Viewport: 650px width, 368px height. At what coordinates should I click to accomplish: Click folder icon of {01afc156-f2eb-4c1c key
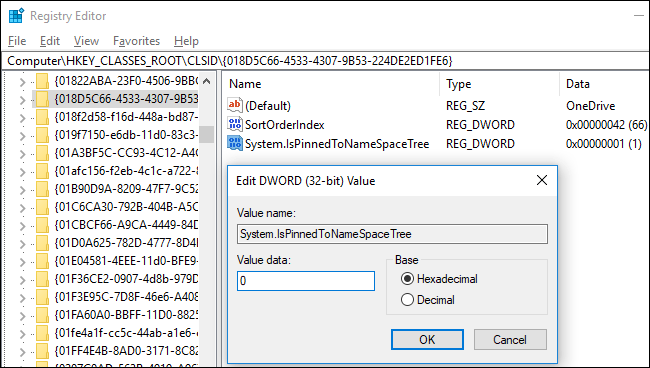pyautogui.click(x=42, y=171)
